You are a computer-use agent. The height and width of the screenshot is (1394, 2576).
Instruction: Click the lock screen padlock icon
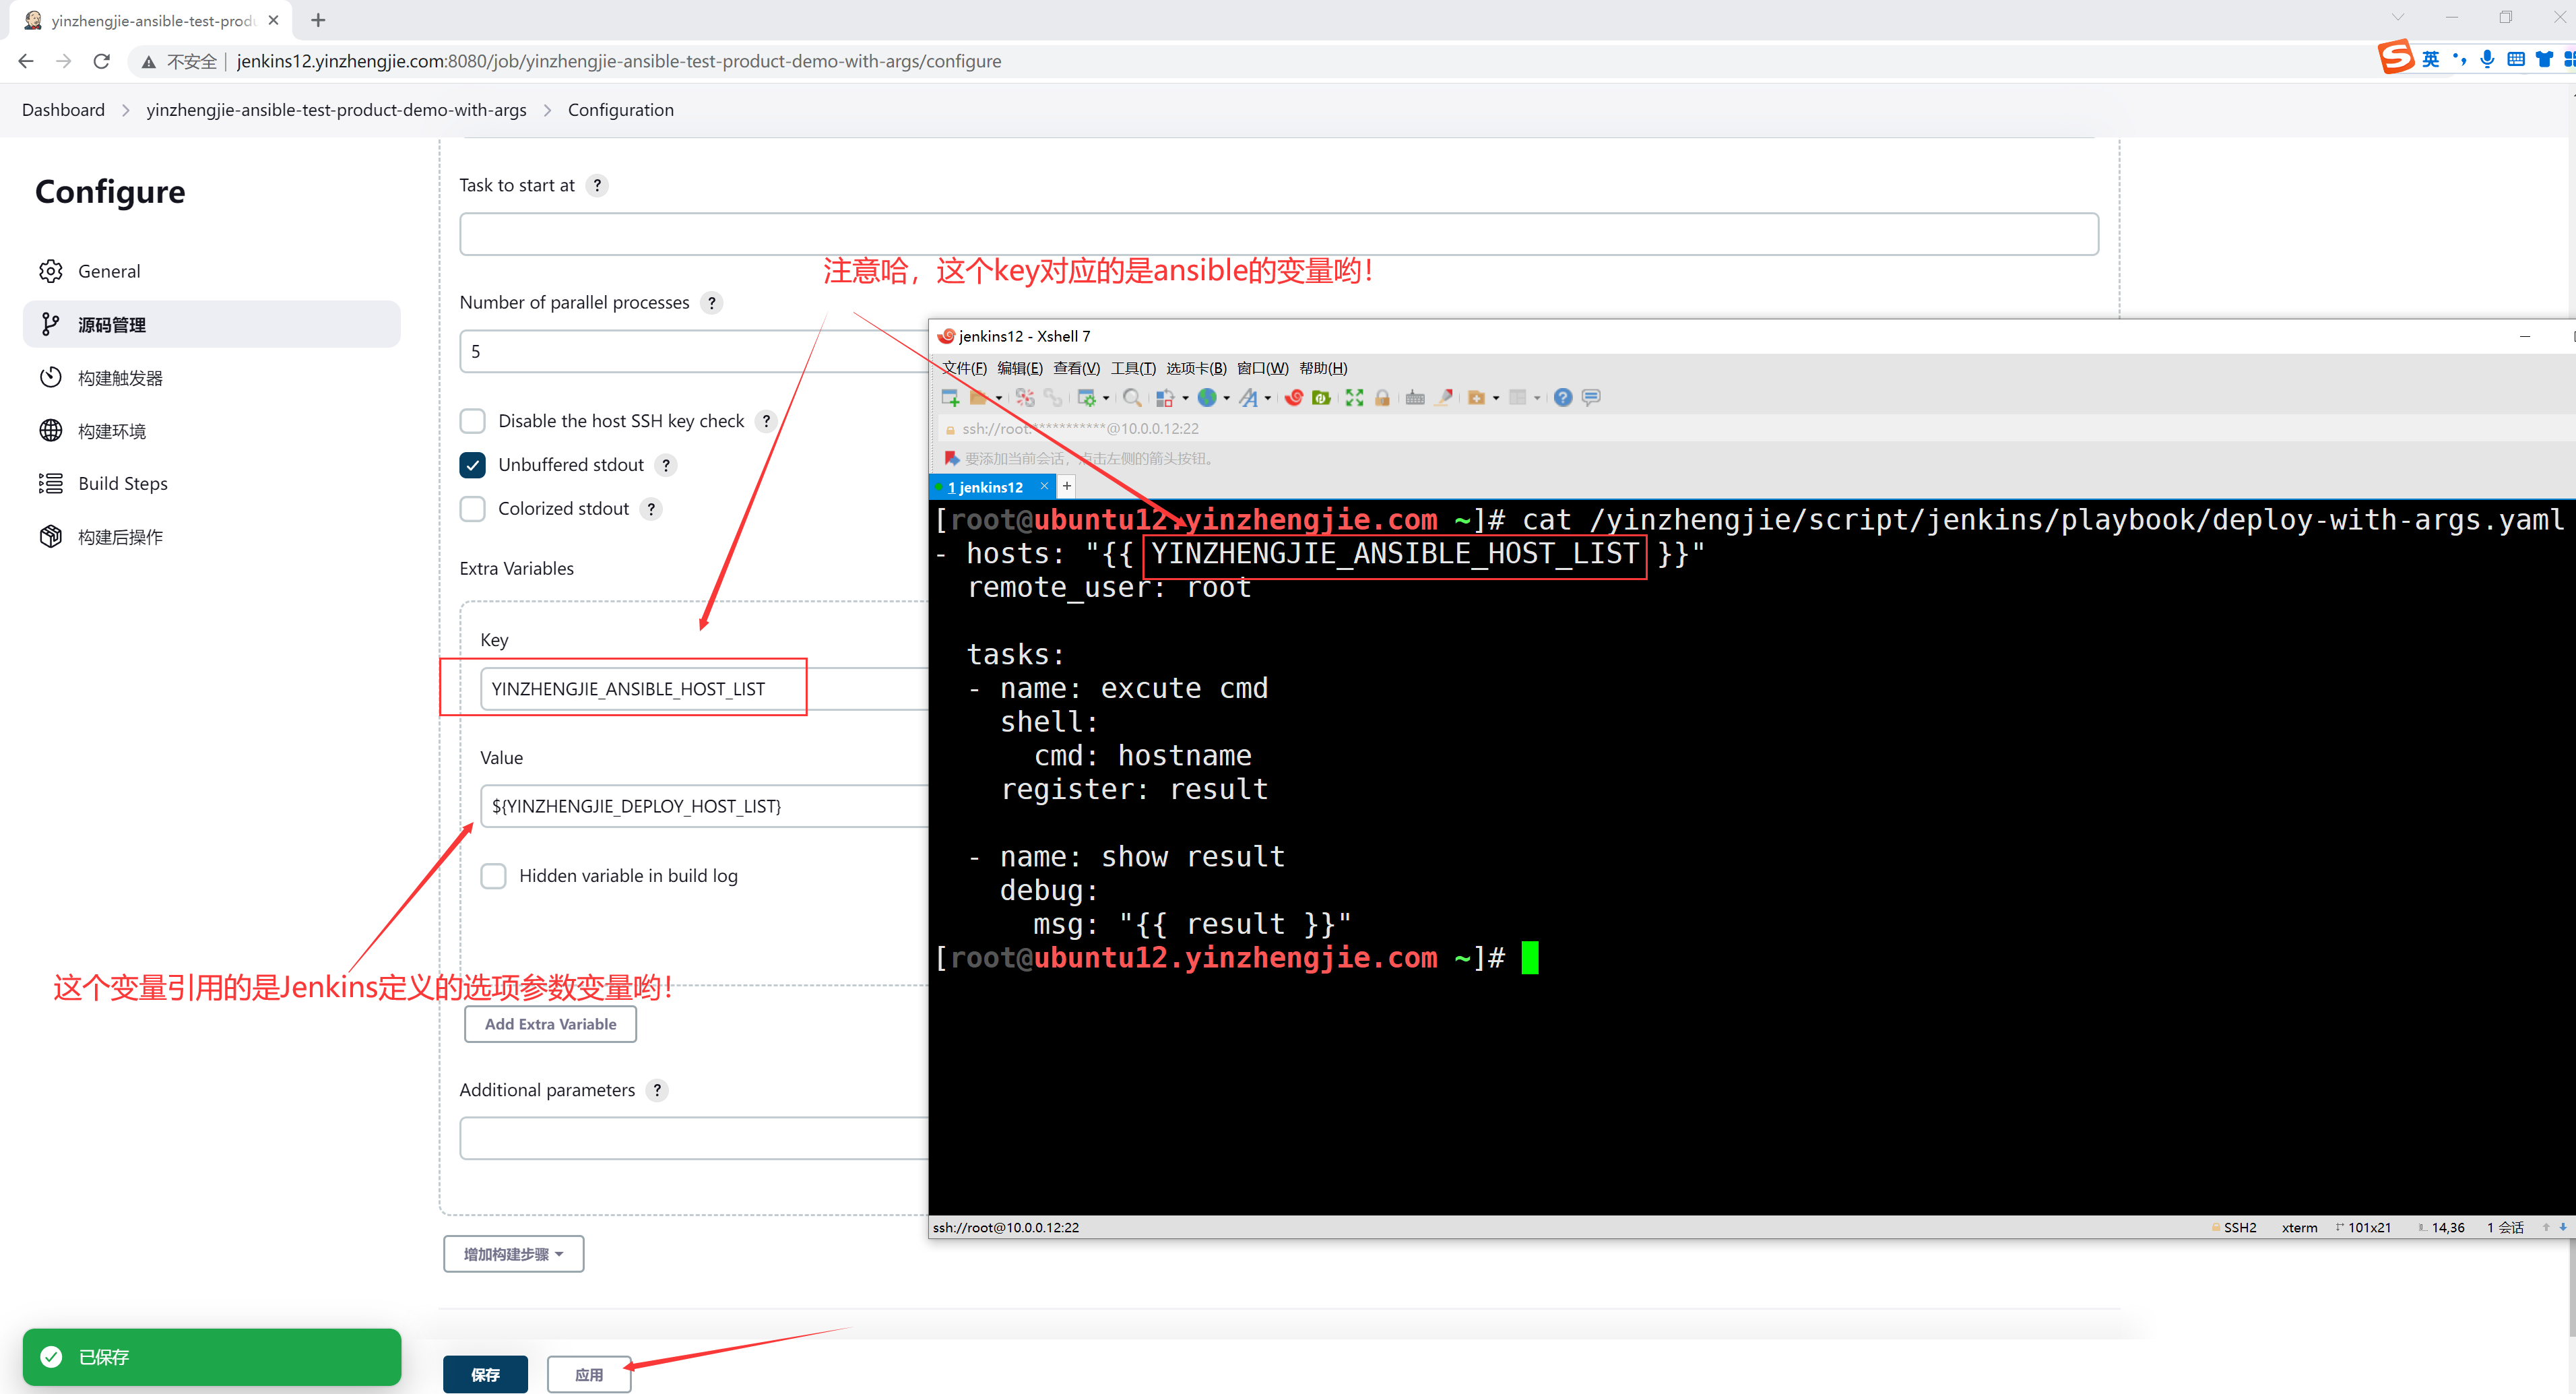pos(1382,398)
